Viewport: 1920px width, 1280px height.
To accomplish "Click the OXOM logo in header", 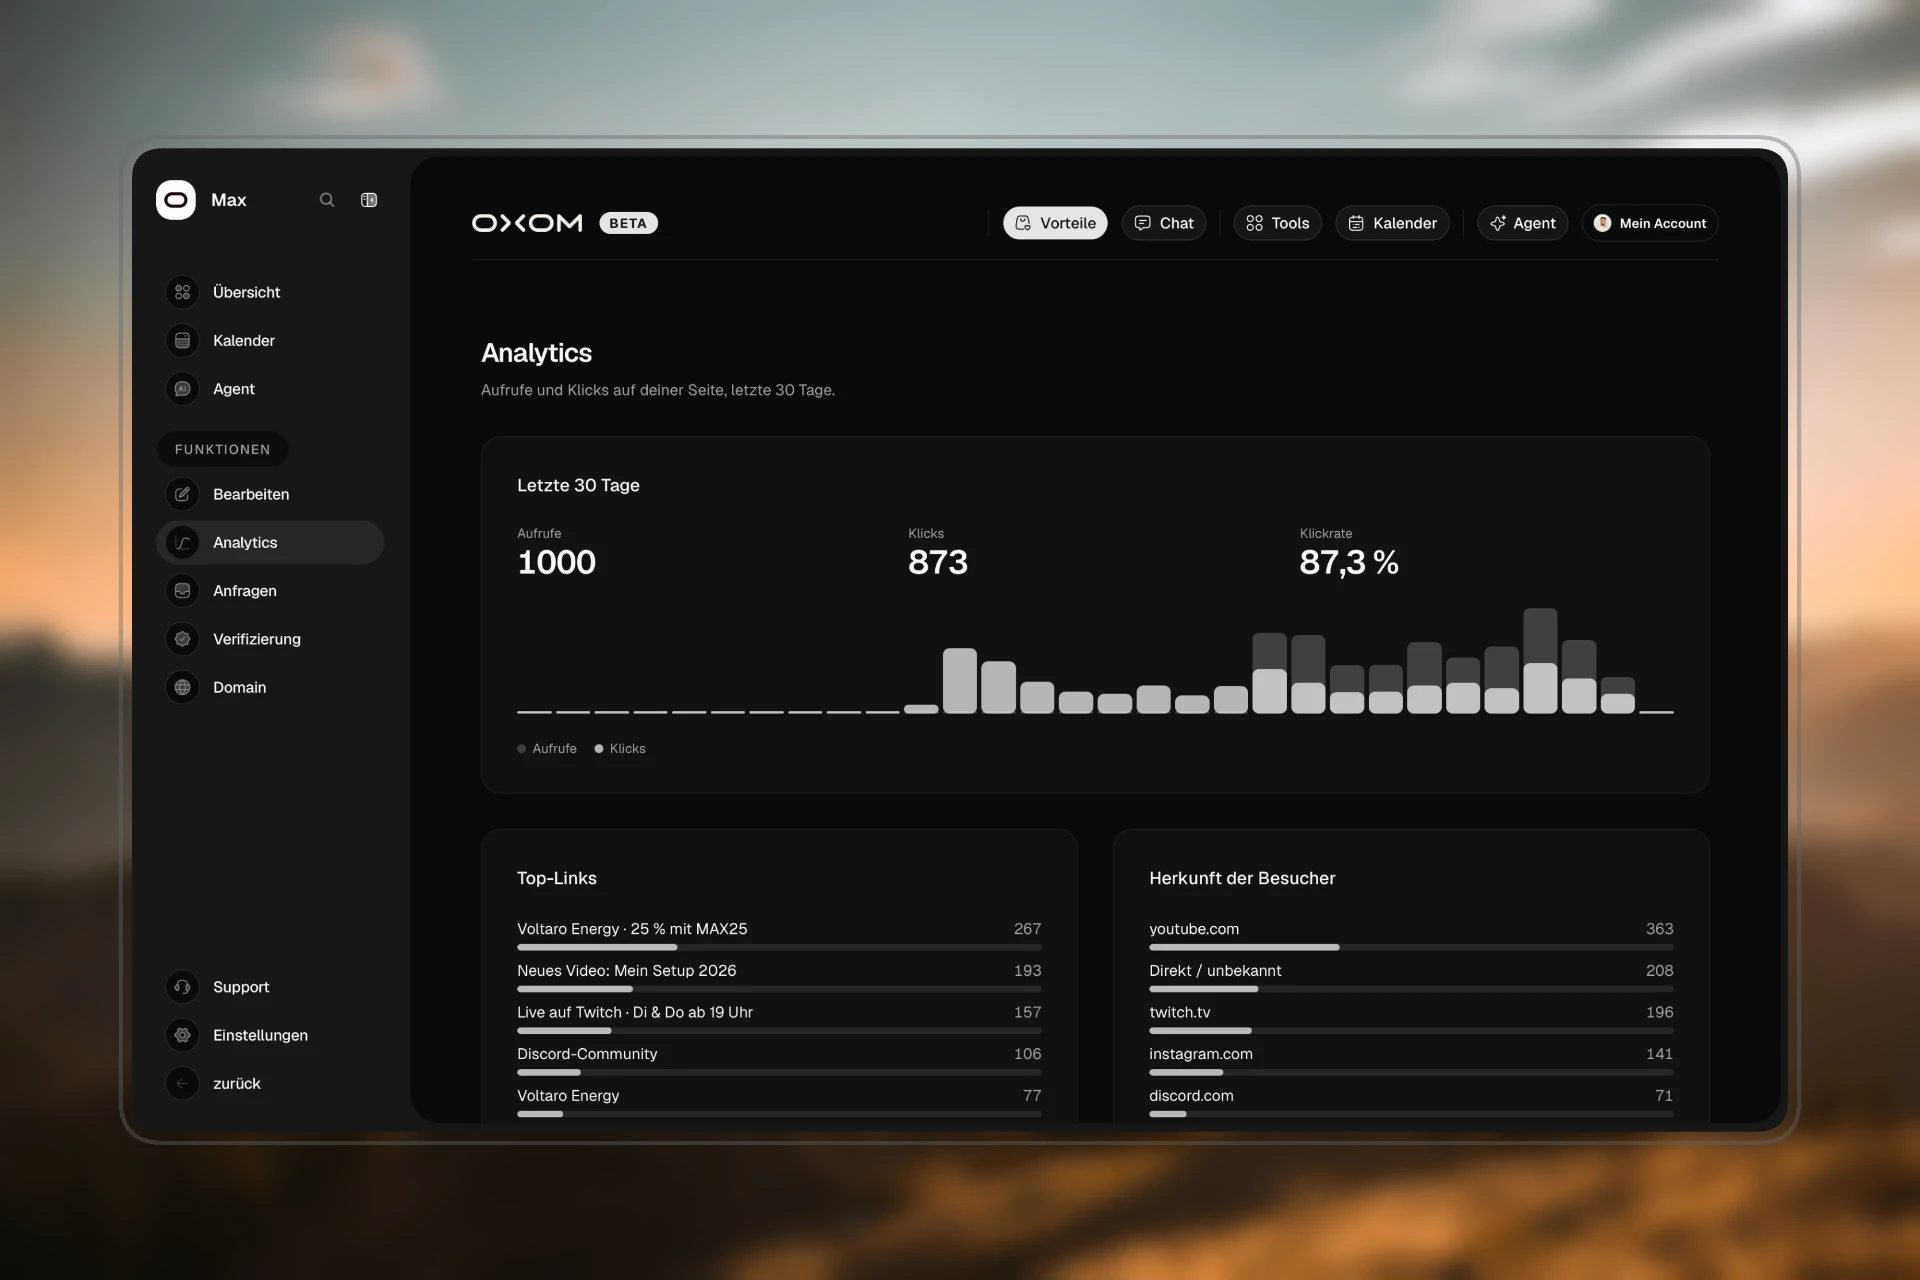I will [527, 223].
